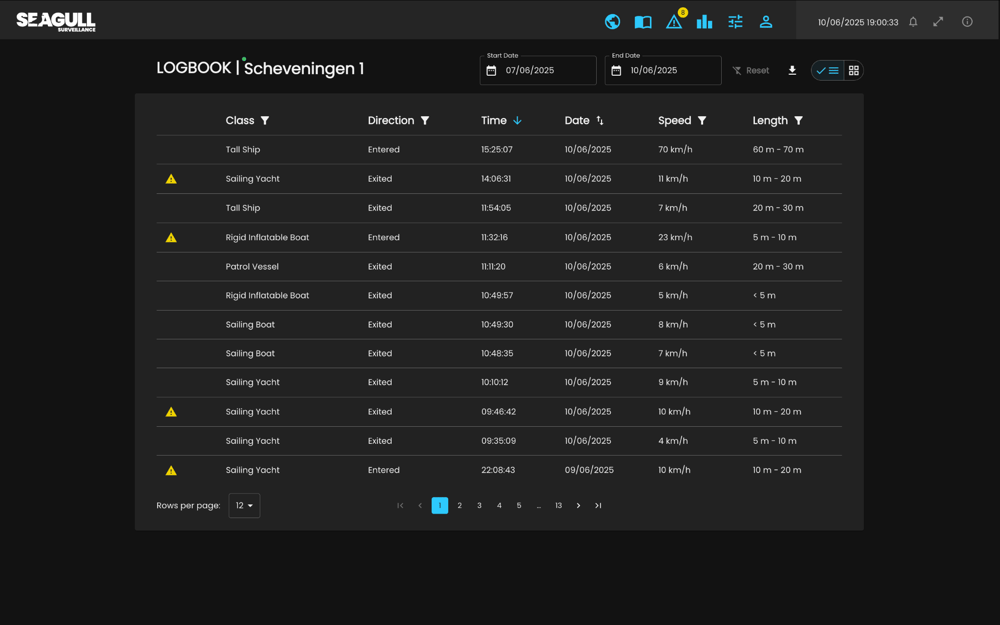Open the settings sliders icon

735,22
